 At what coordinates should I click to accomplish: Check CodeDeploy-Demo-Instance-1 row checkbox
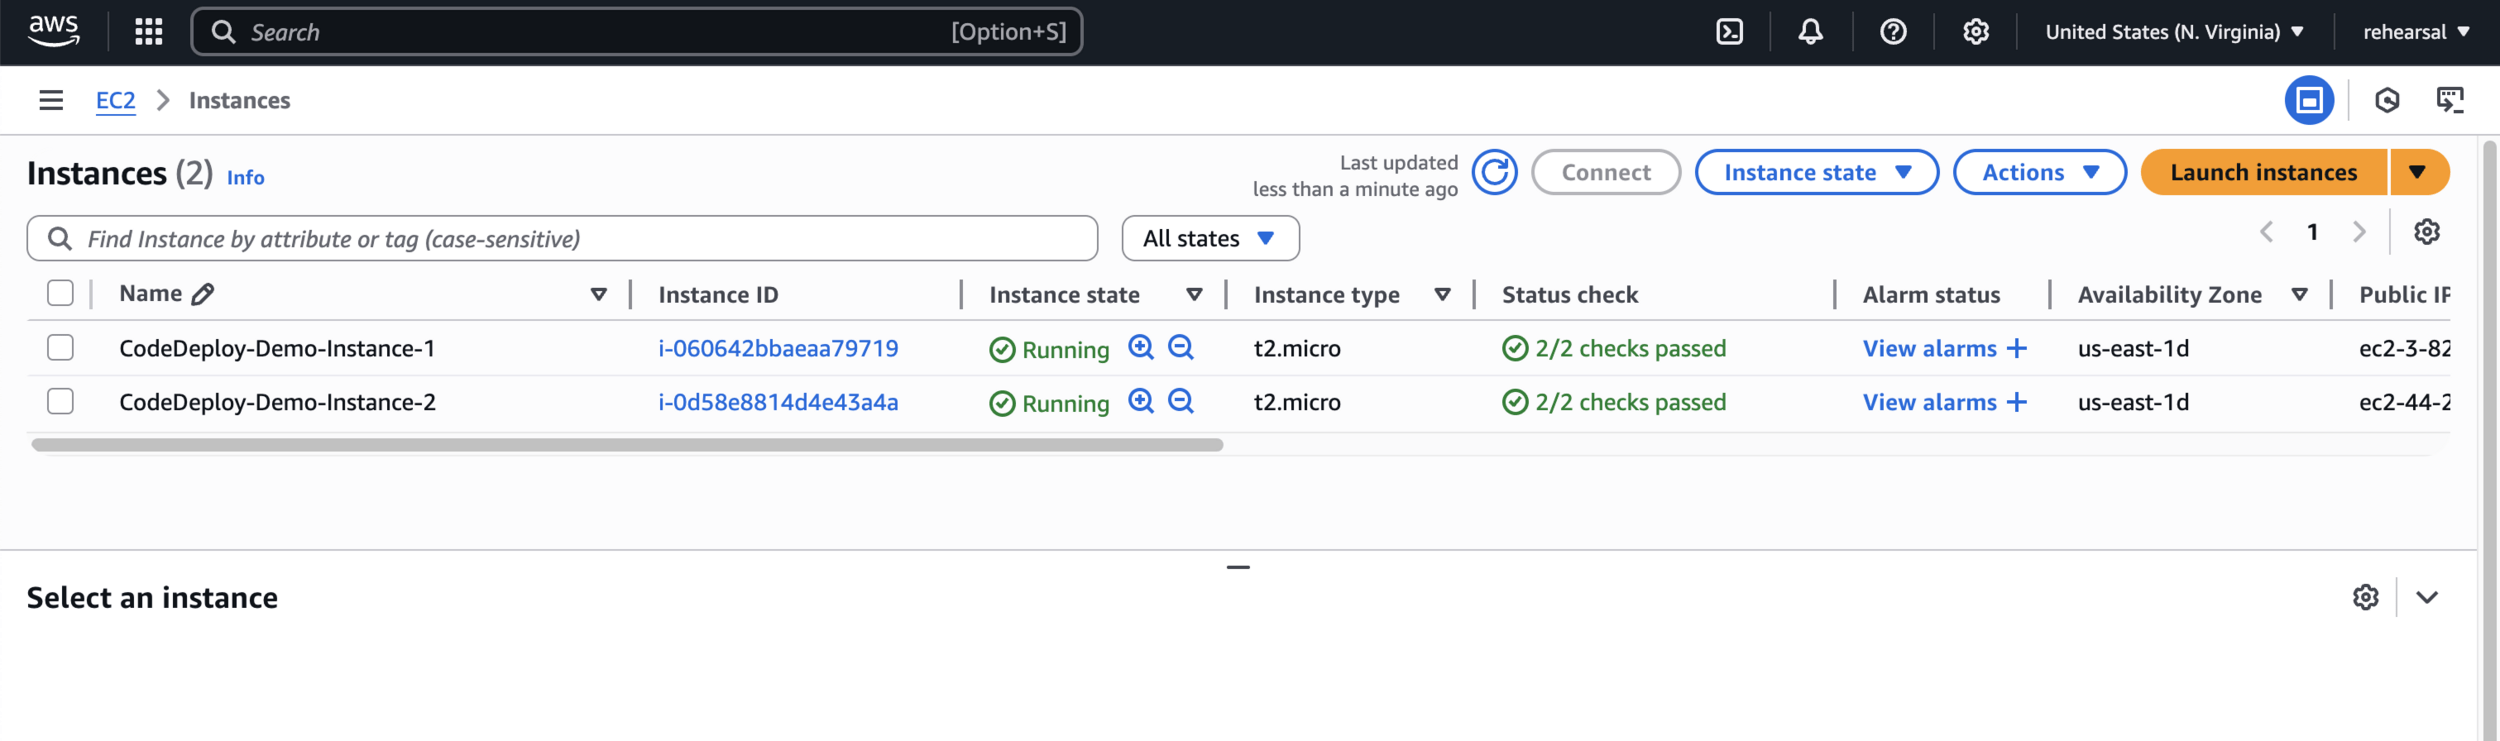pos(60,347)
